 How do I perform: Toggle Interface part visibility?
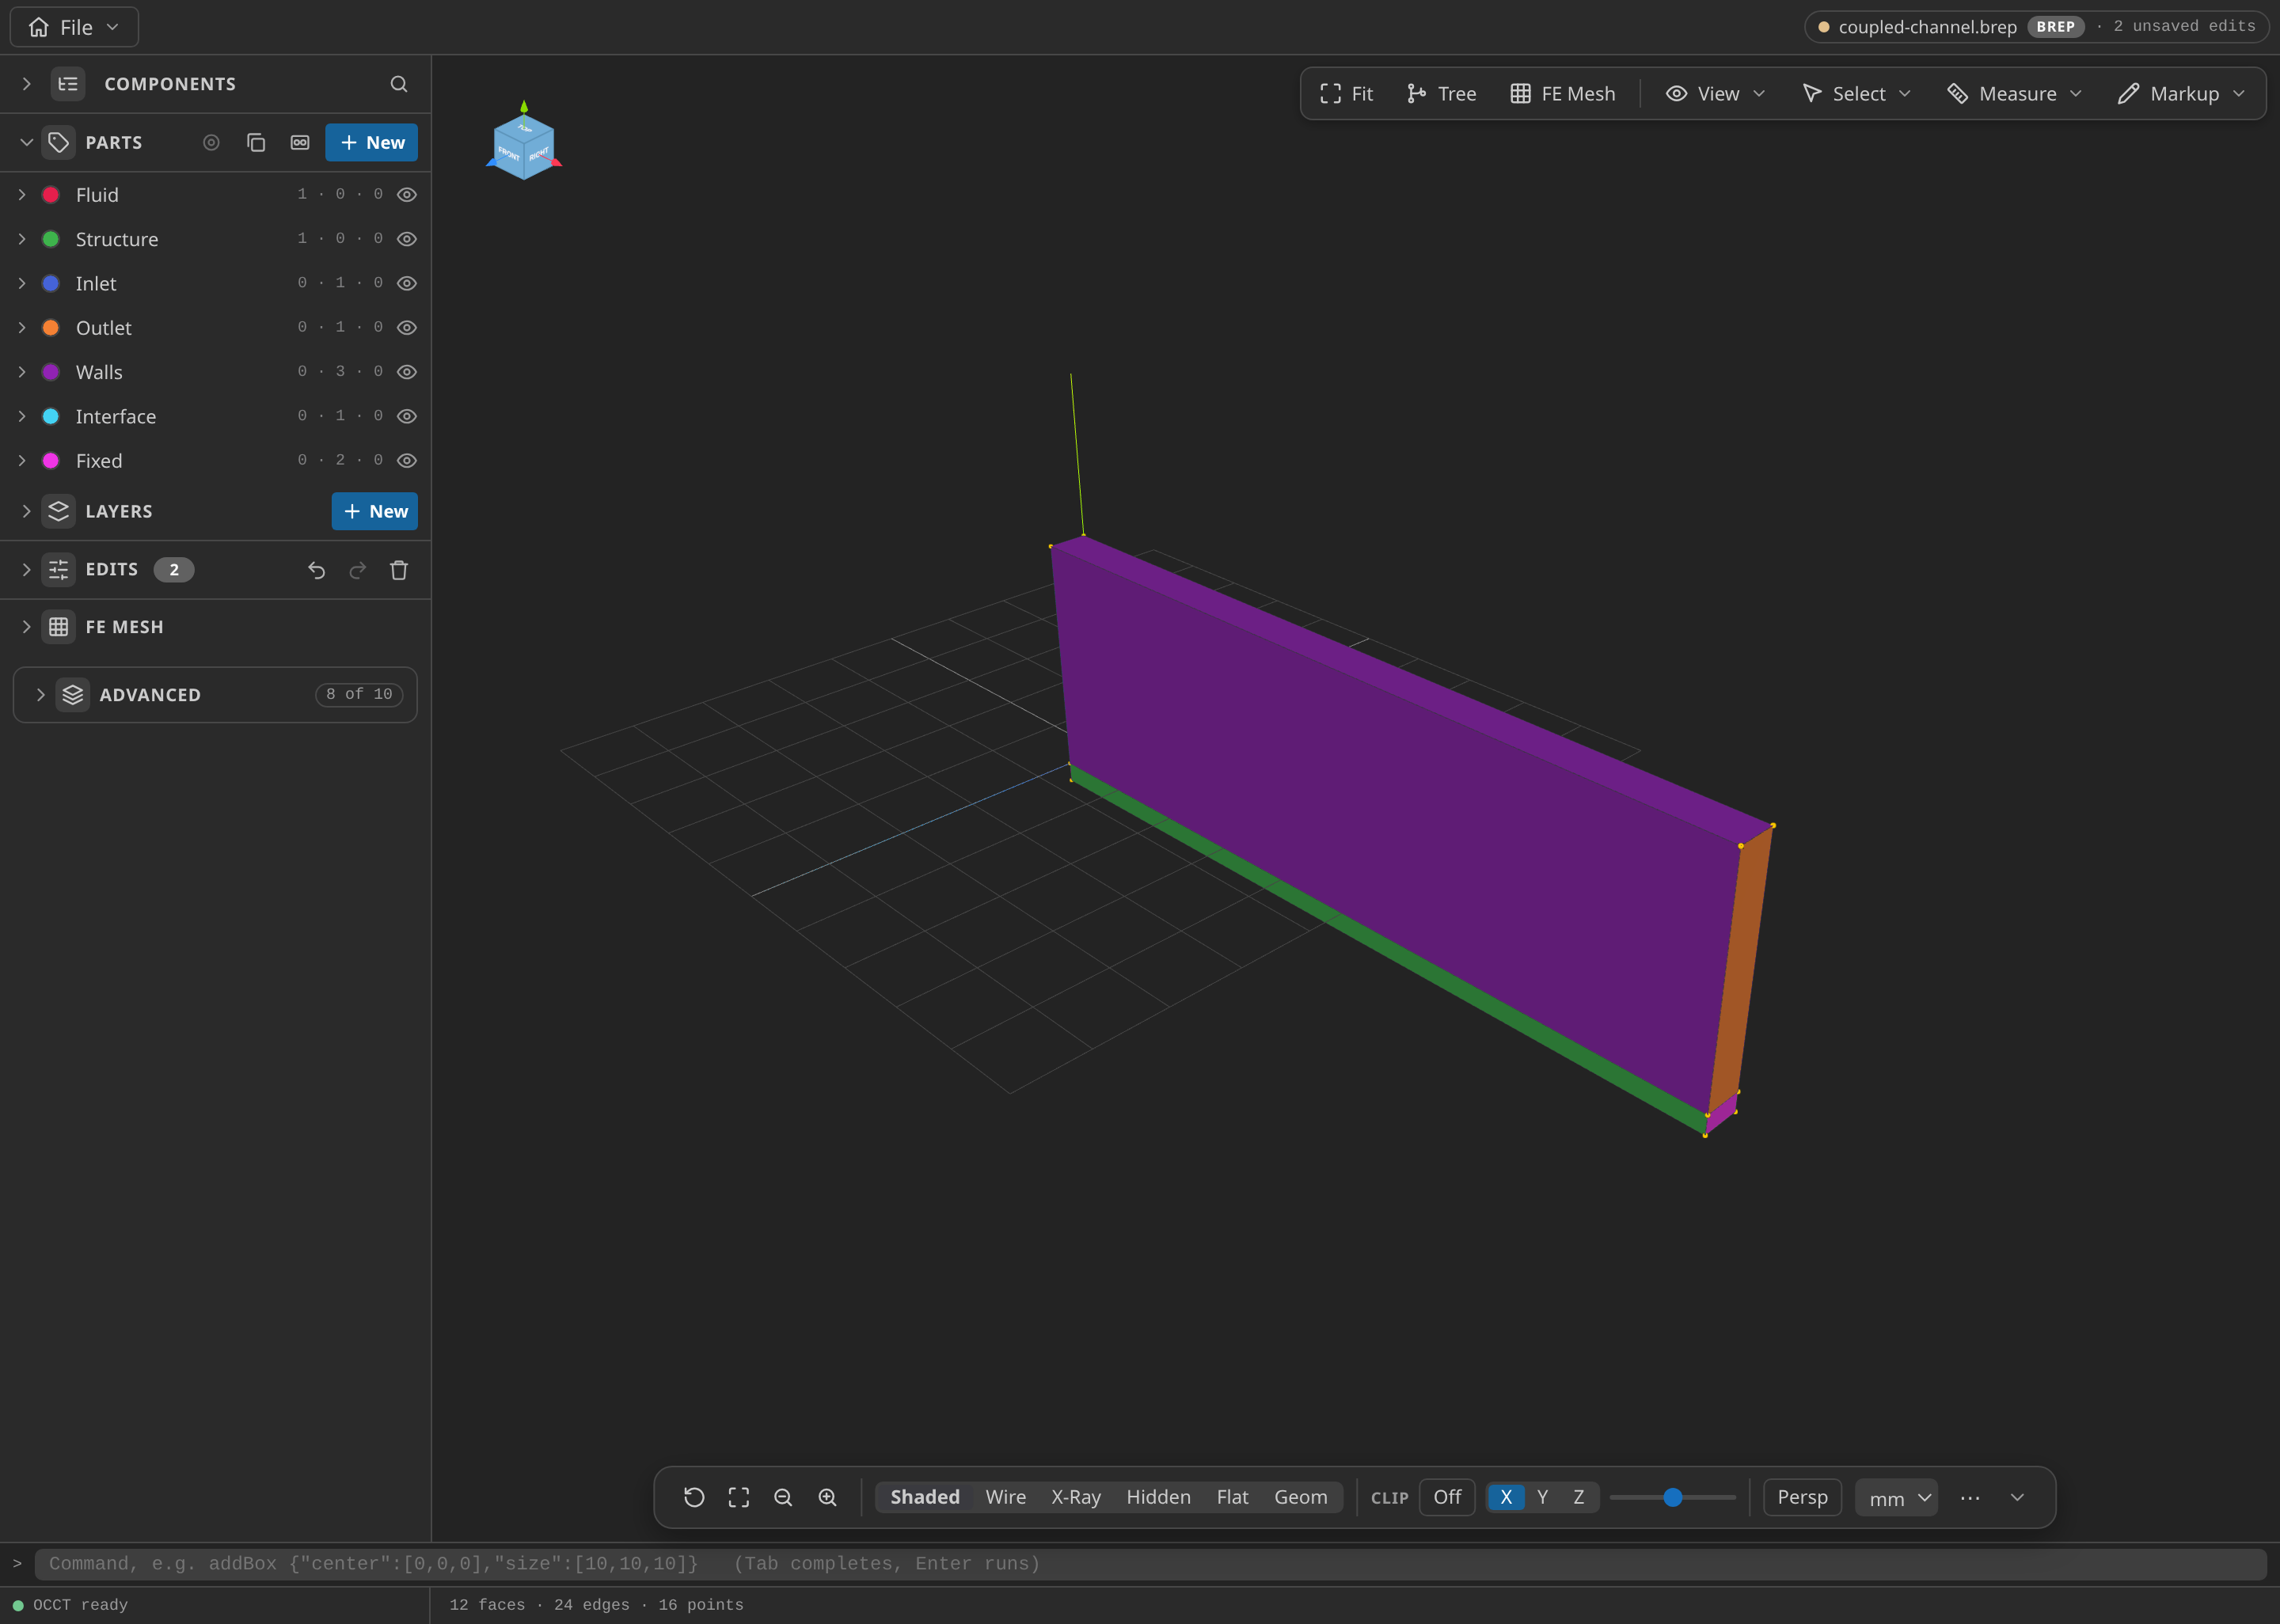click(407, 416)
